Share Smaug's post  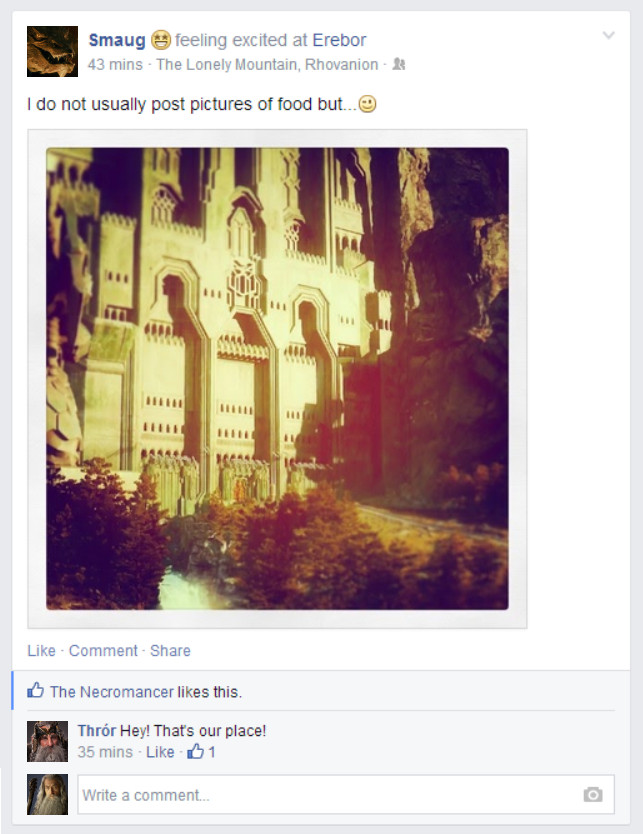pyautogui.click(x=170, y=650)
